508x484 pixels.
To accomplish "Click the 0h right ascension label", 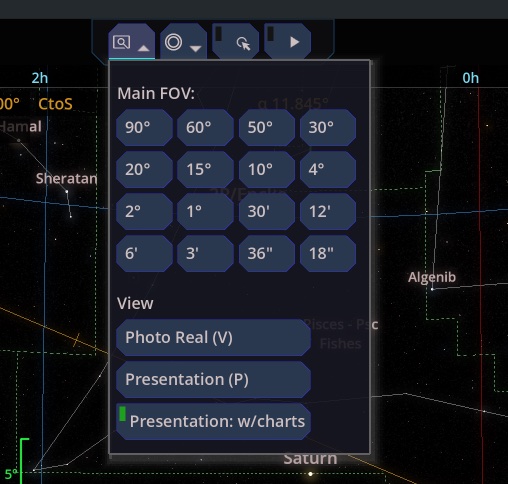I will 470,78.
